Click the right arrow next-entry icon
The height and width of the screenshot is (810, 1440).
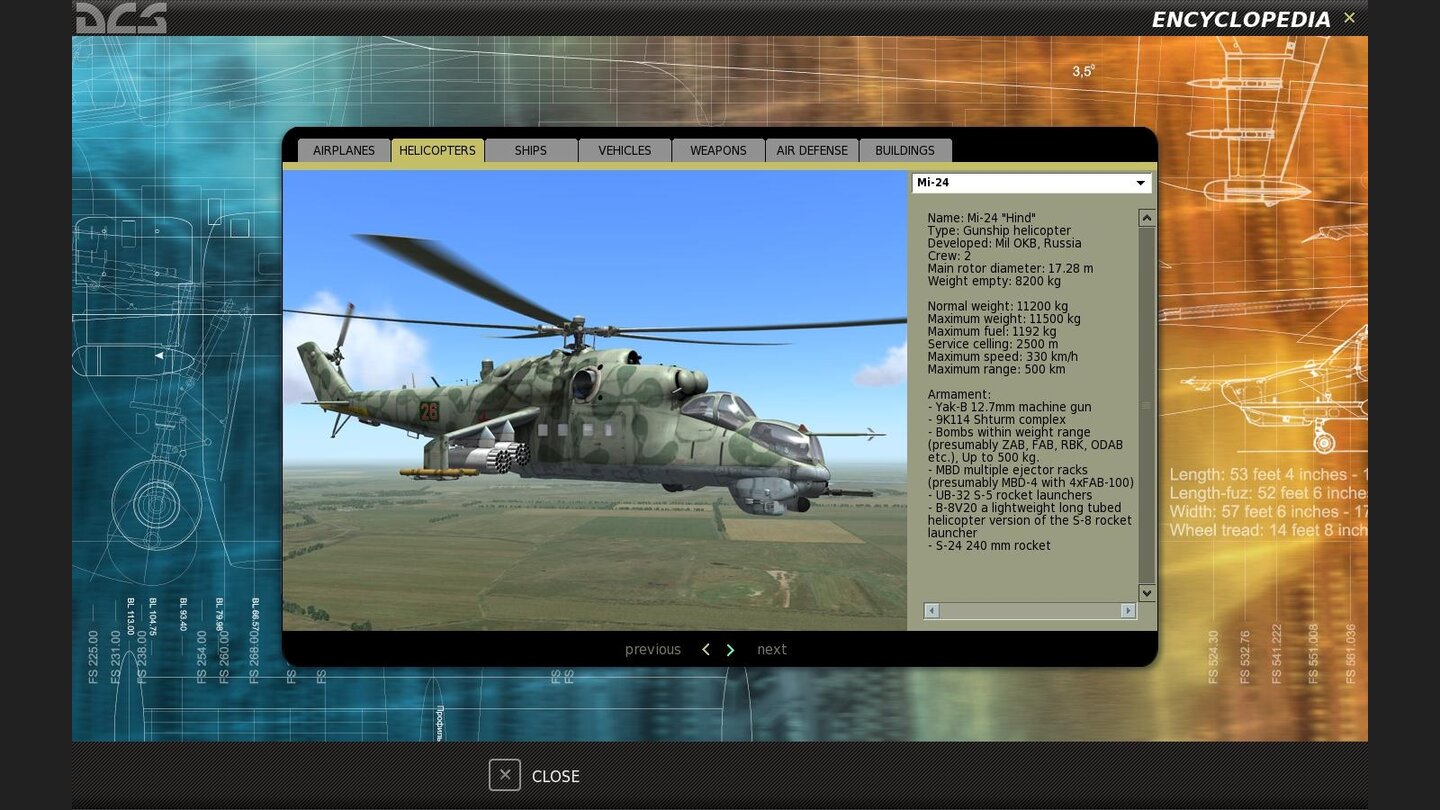point(730,650)
